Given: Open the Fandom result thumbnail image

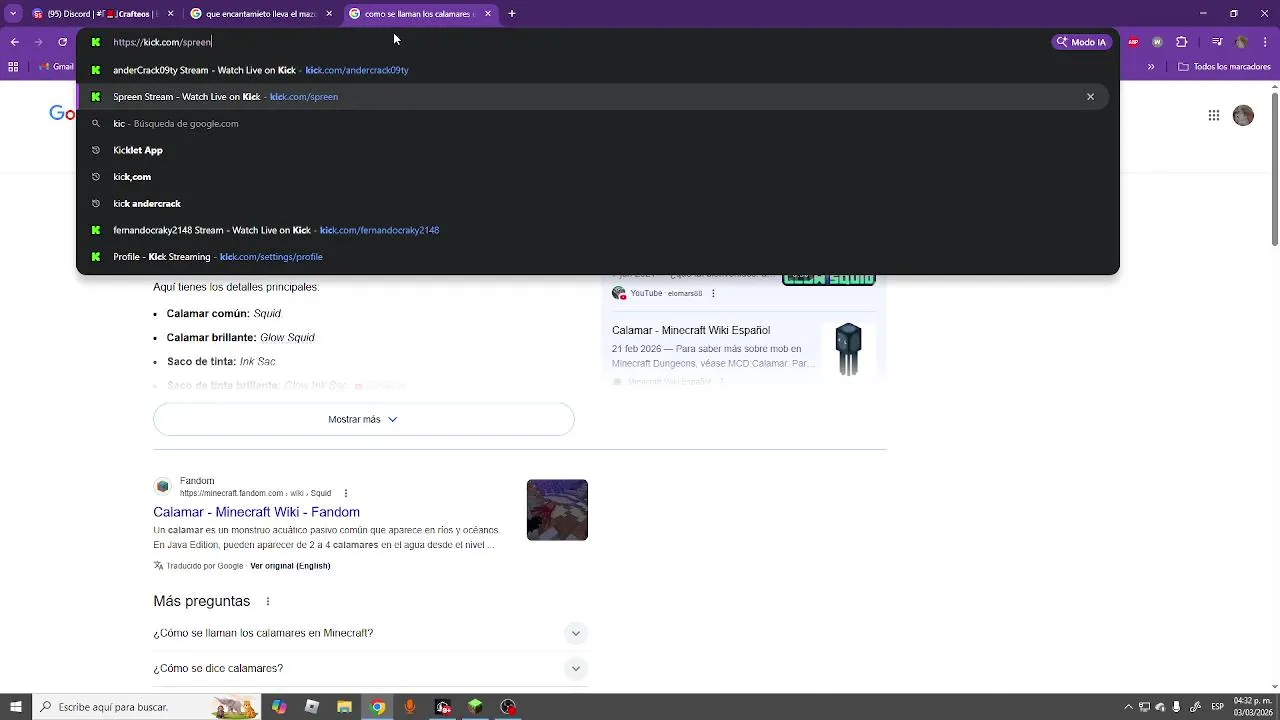Looking at the screenshot, I should tap(557, 510).
